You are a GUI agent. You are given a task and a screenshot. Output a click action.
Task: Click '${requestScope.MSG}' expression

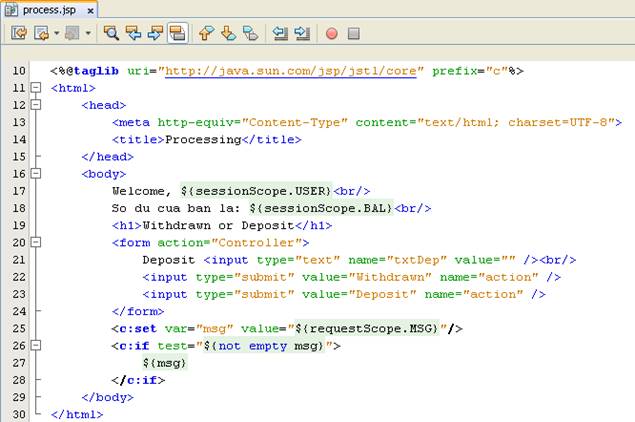(x=367, y=328)
